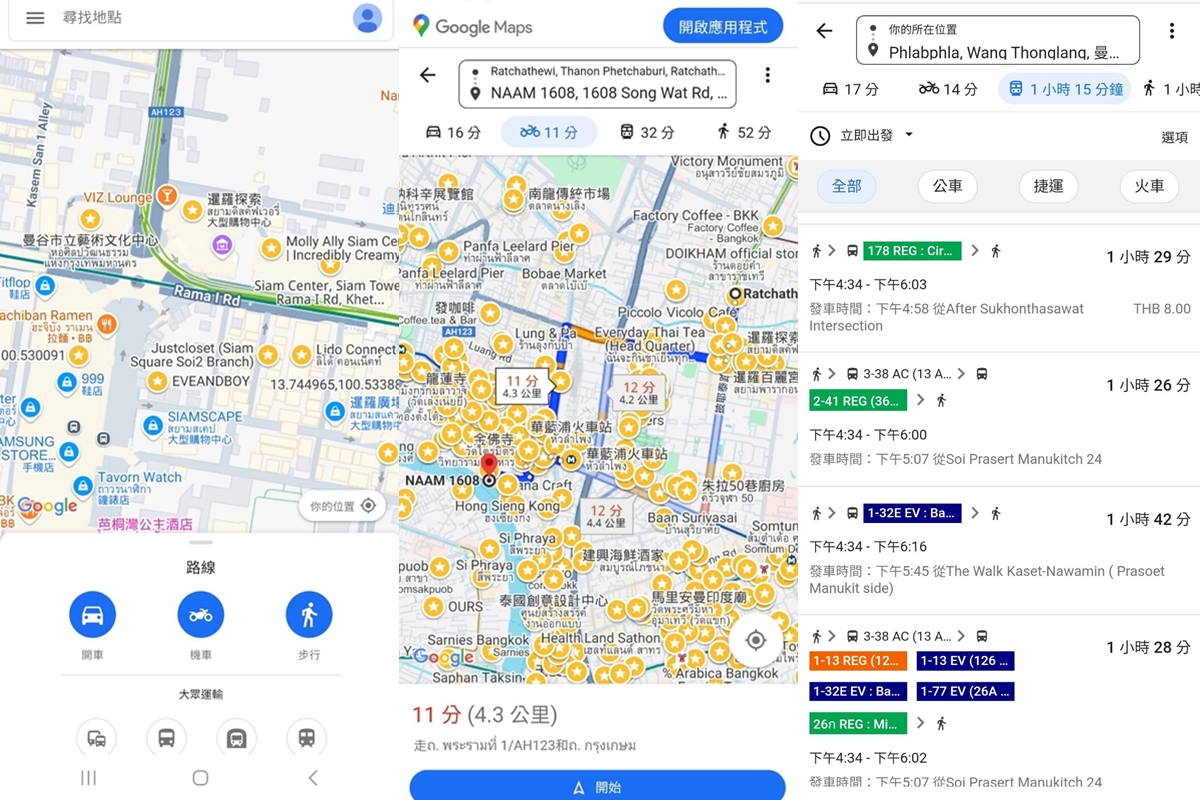Screen dimensions: 1200x800
Task: Click orange 1-13 REG bus badge
Action: point(858,661)
